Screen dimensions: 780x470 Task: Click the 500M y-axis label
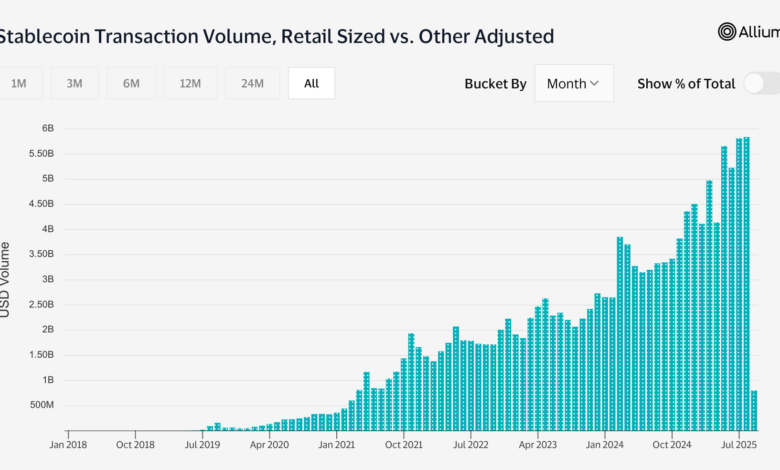[42, 405]
